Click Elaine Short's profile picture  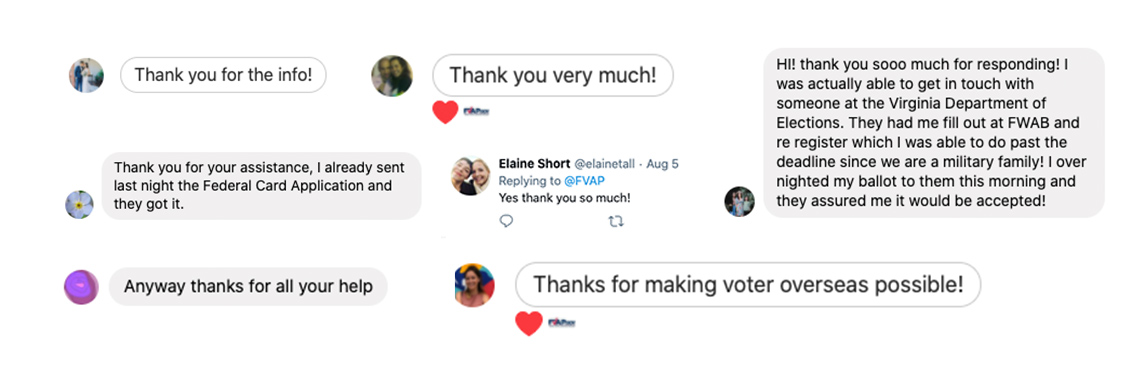[469, 176]
